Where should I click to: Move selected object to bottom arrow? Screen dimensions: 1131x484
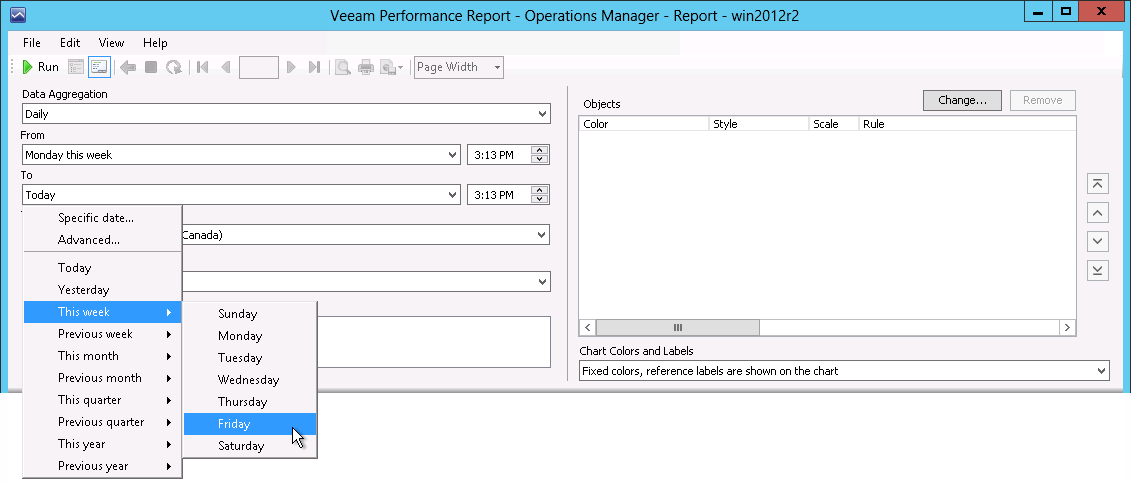(1097, 270)
